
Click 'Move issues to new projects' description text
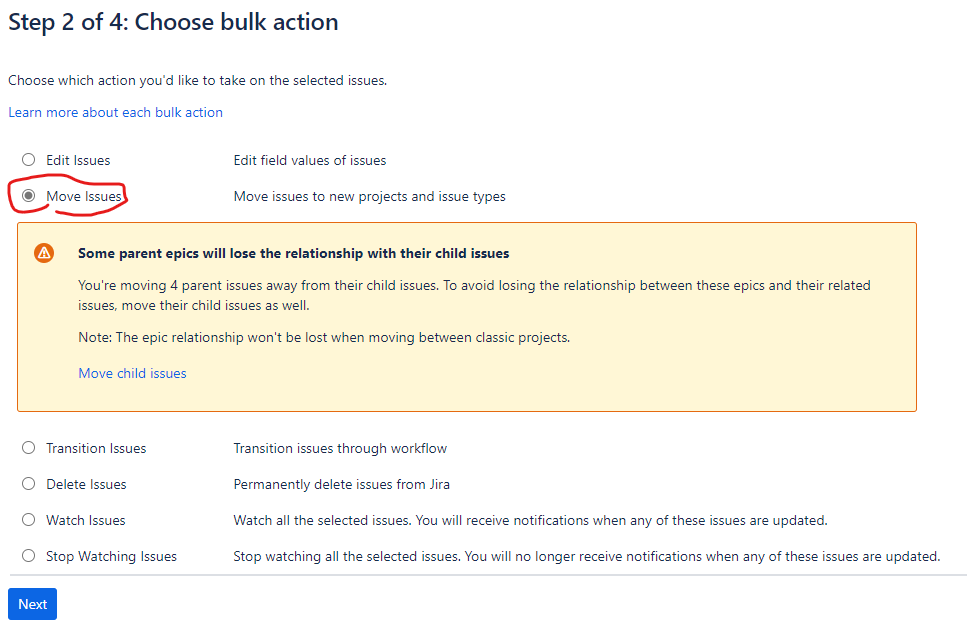coord(369,196)
